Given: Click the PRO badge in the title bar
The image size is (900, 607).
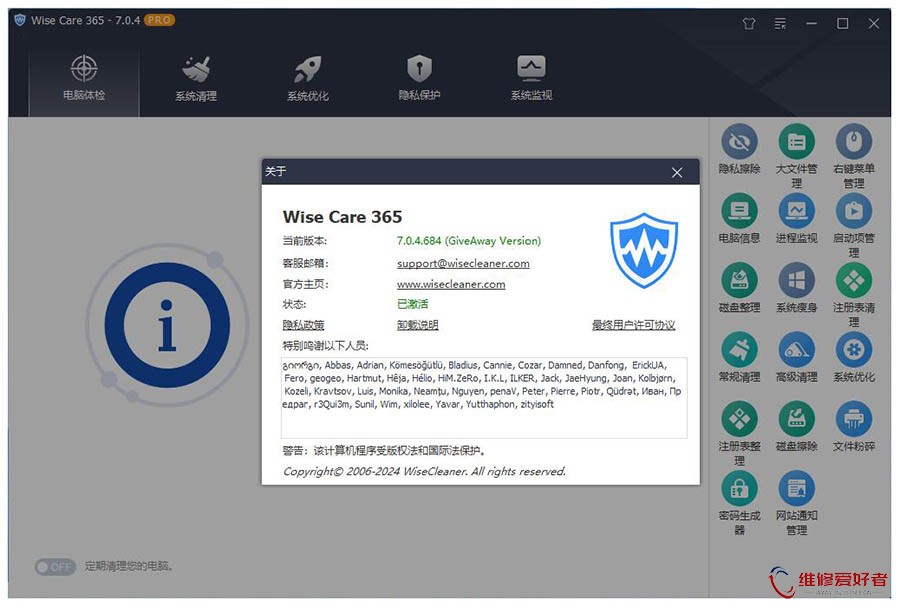Looking at the screenshot, I should 159,20.
